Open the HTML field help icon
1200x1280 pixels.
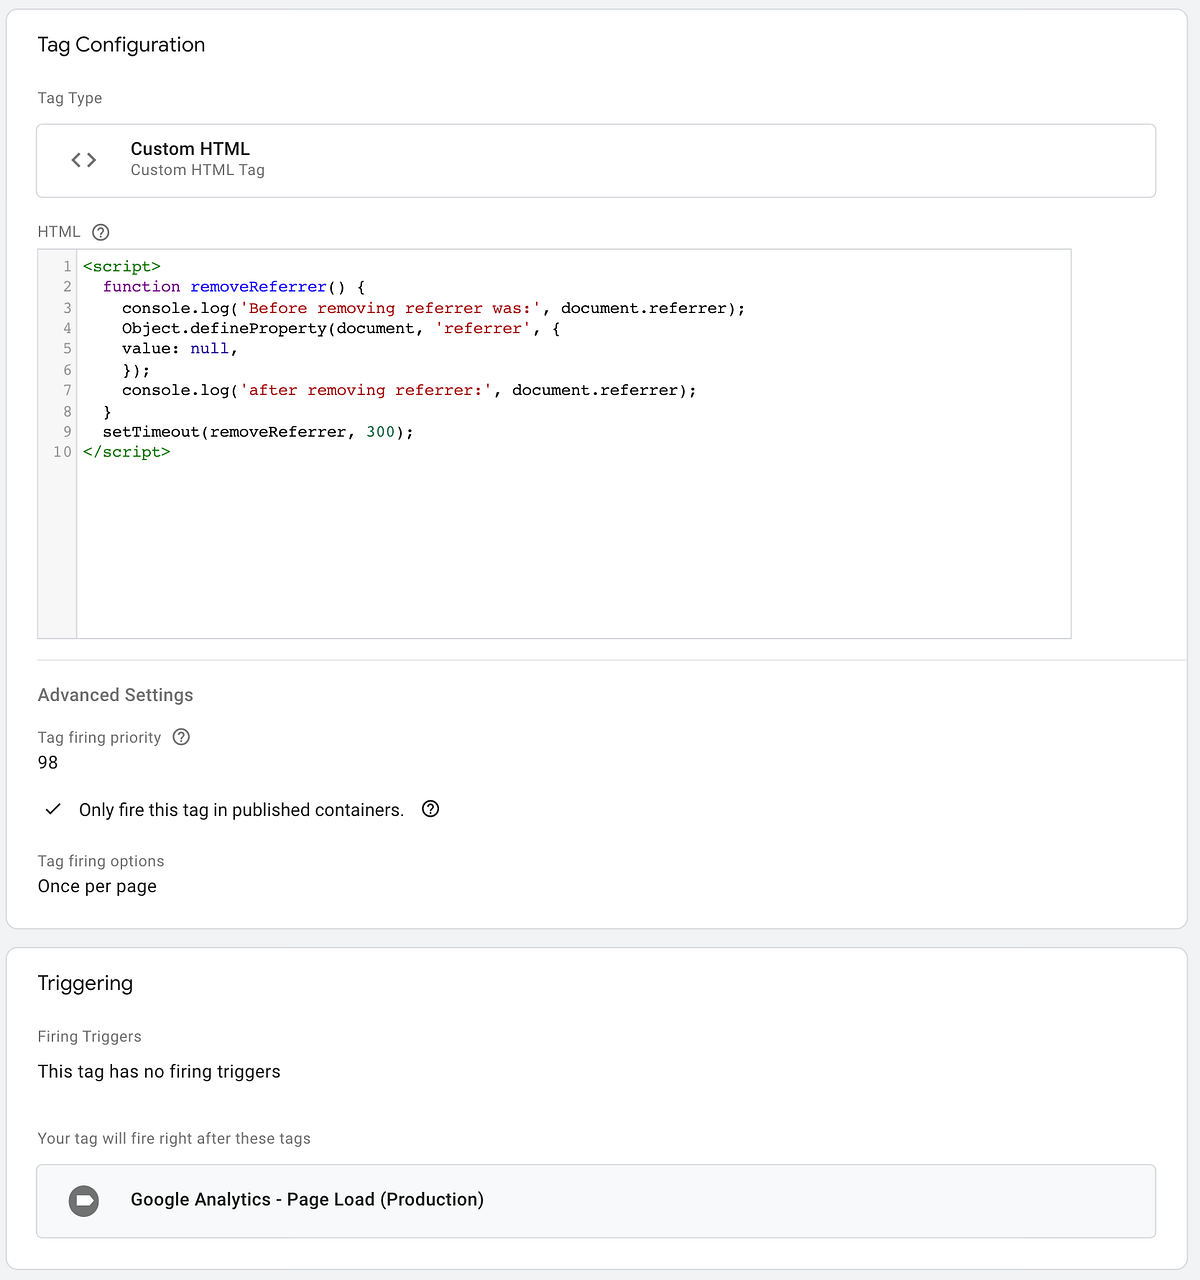click(100, 231)
